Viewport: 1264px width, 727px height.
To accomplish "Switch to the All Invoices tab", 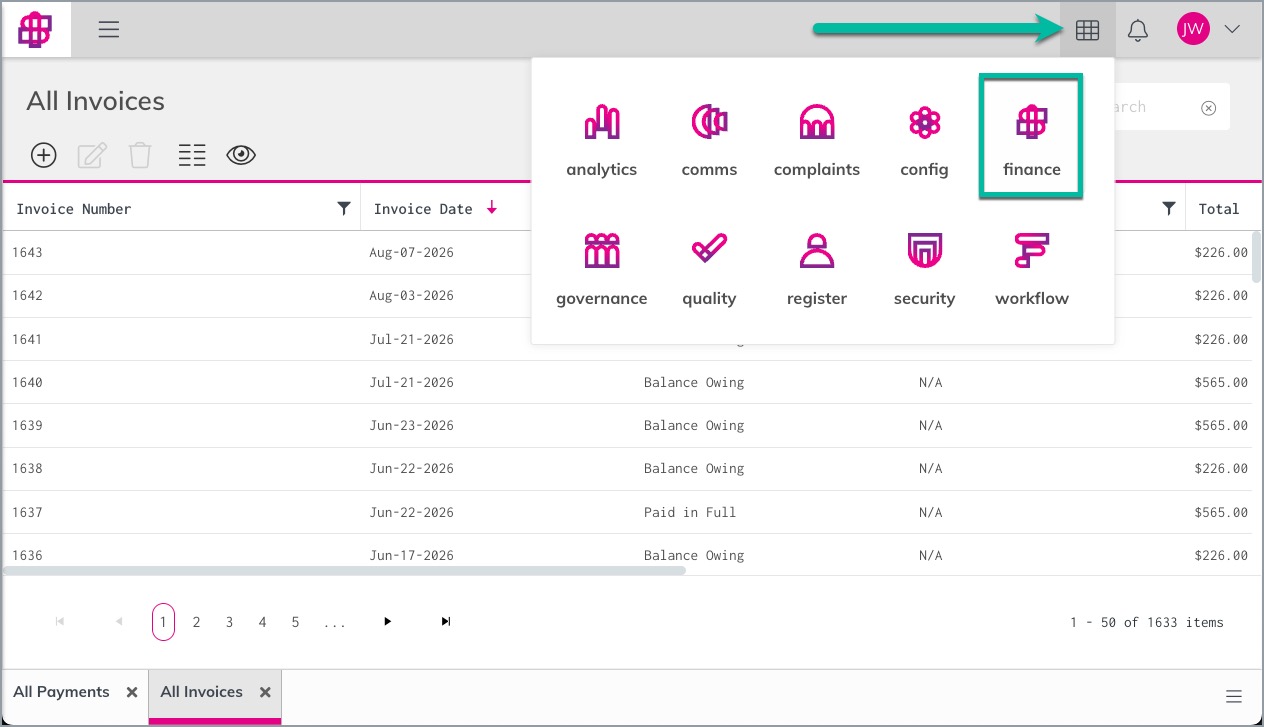I will pos(201,692).
